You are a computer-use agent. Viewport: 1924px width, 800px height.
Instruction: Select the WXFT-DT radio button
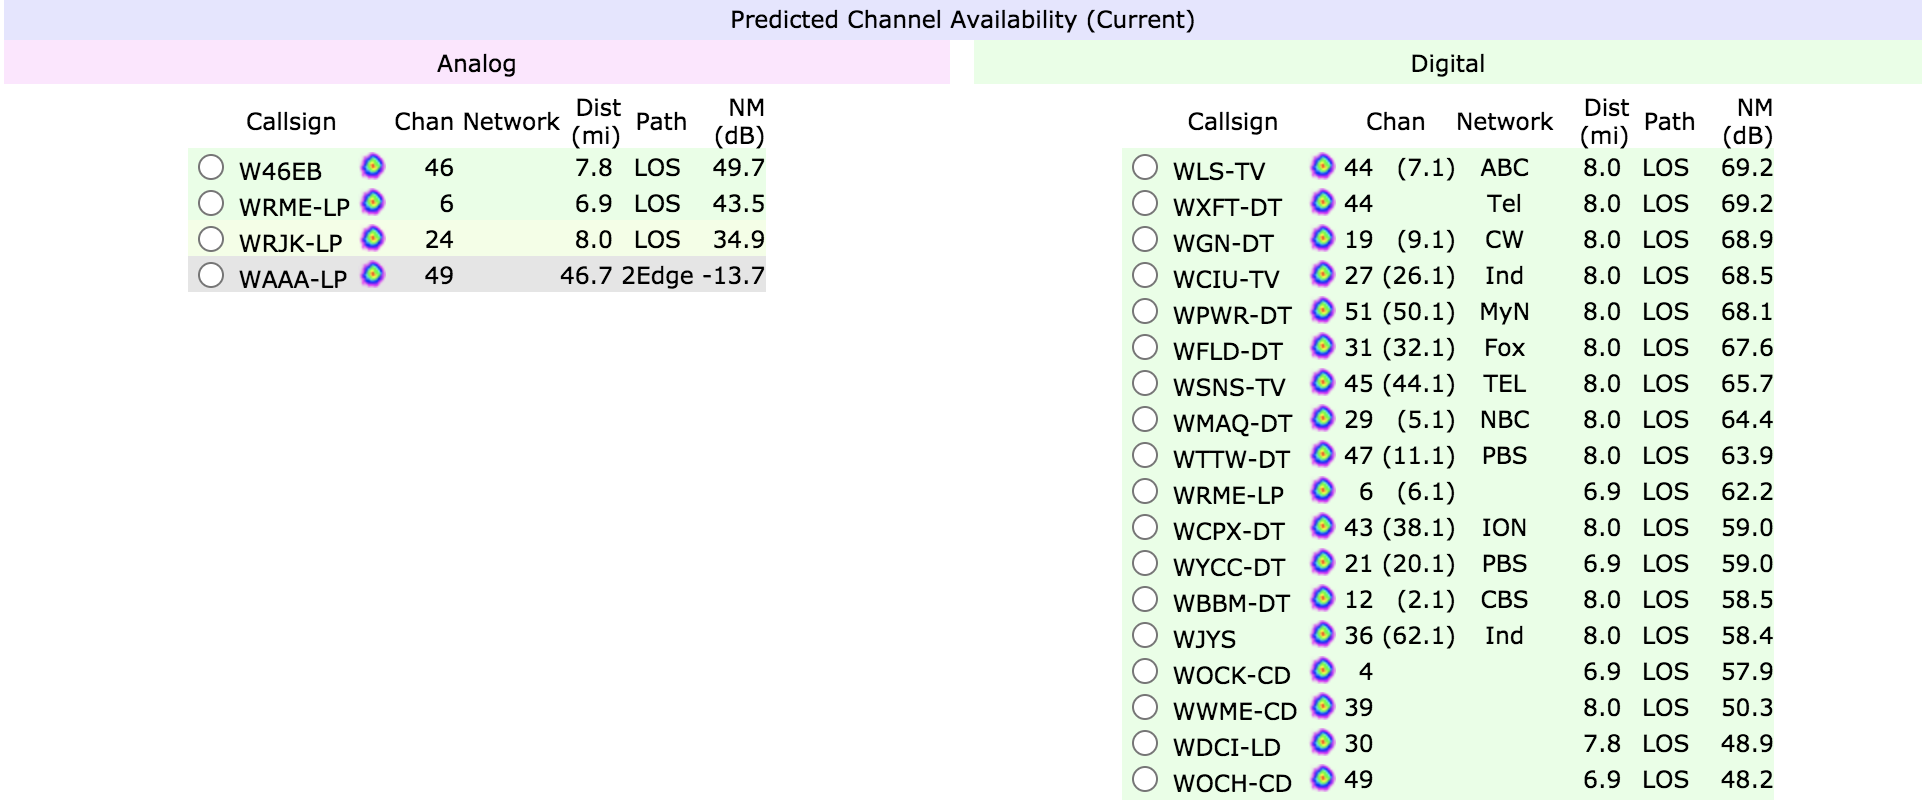pyautogui.click(x=1145, y=203)
